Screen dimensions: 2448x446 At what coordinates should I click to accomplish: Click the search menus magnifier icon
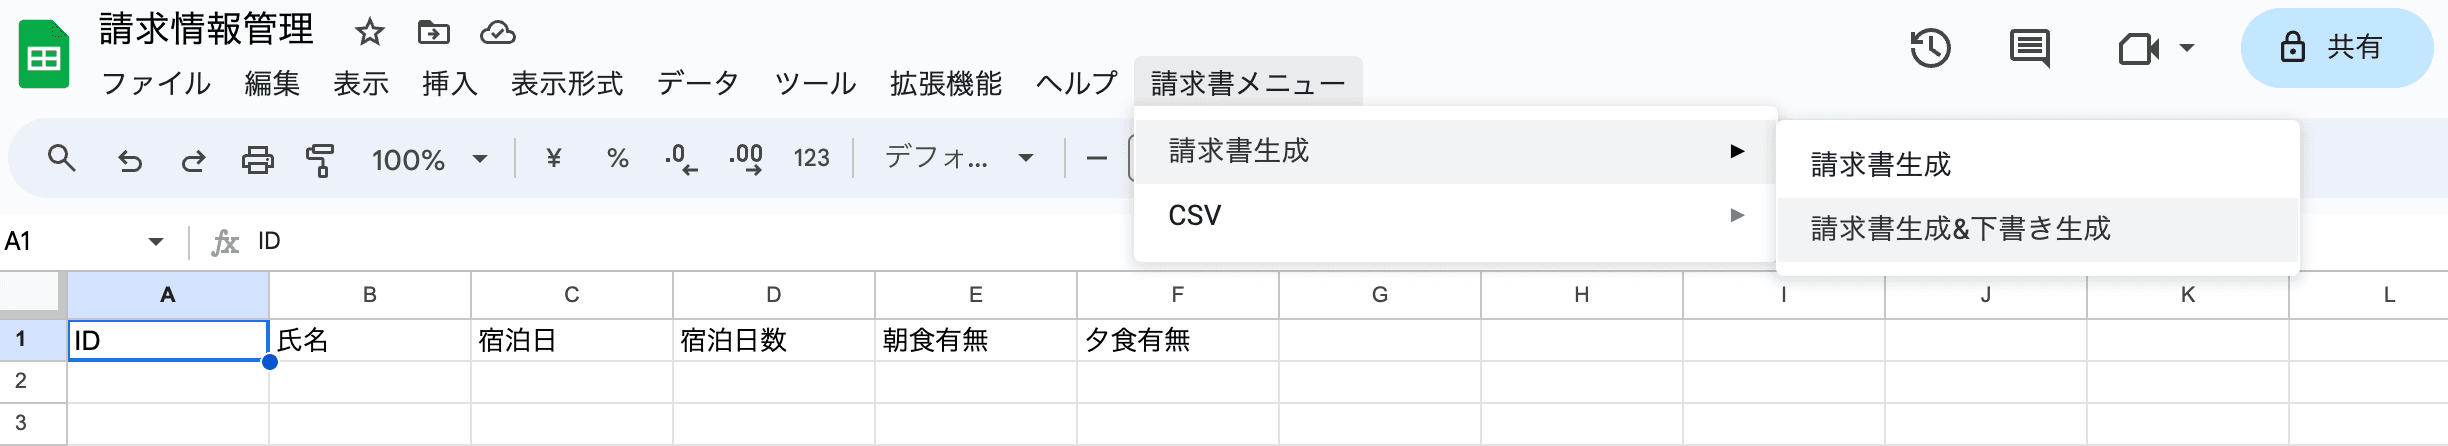click(61, 158)
